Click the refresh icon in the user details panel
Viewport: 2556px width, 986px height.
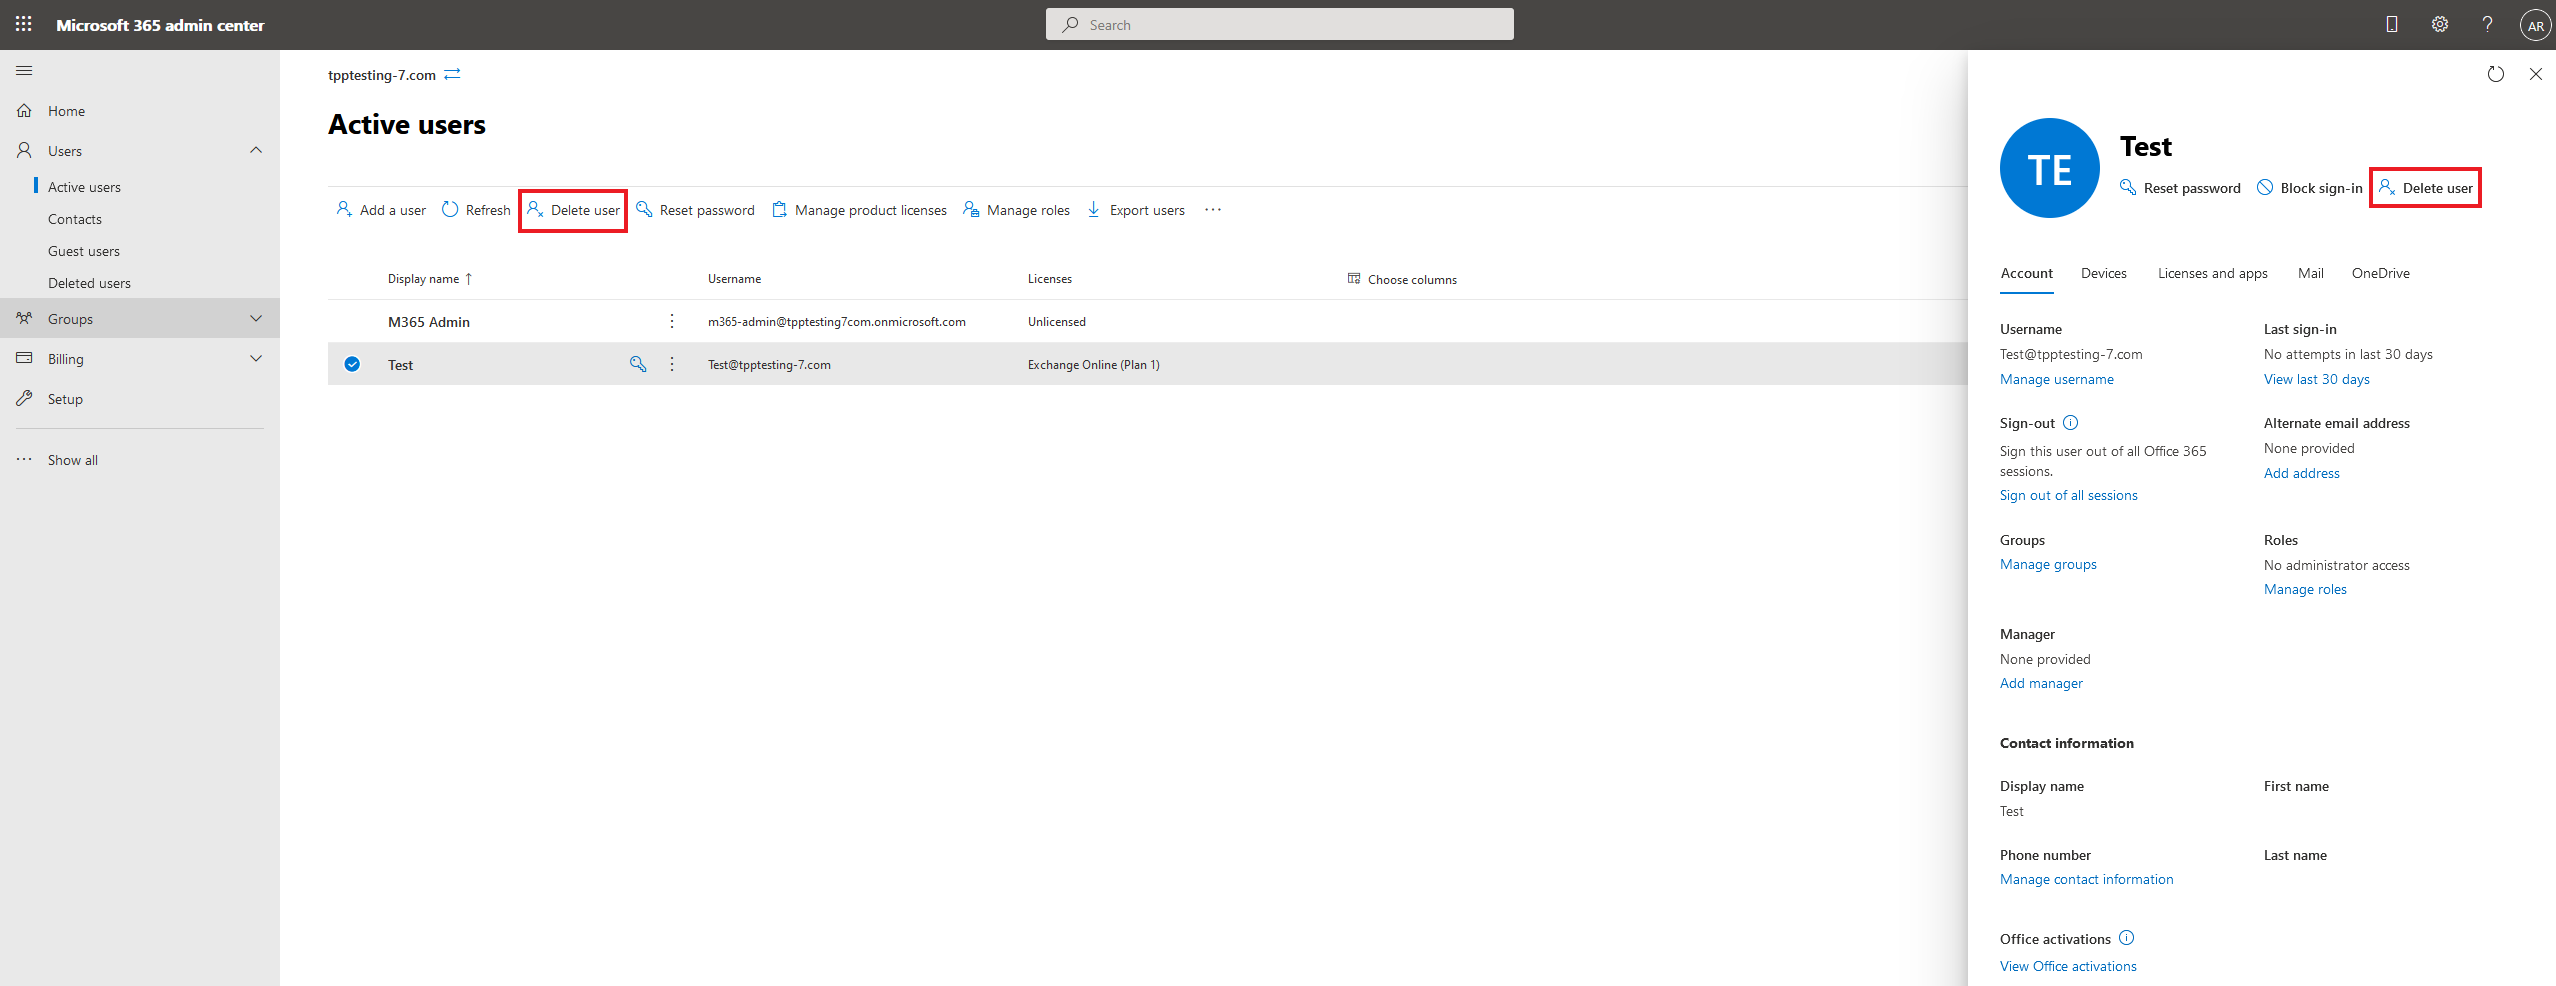[x=2496, y=74]
